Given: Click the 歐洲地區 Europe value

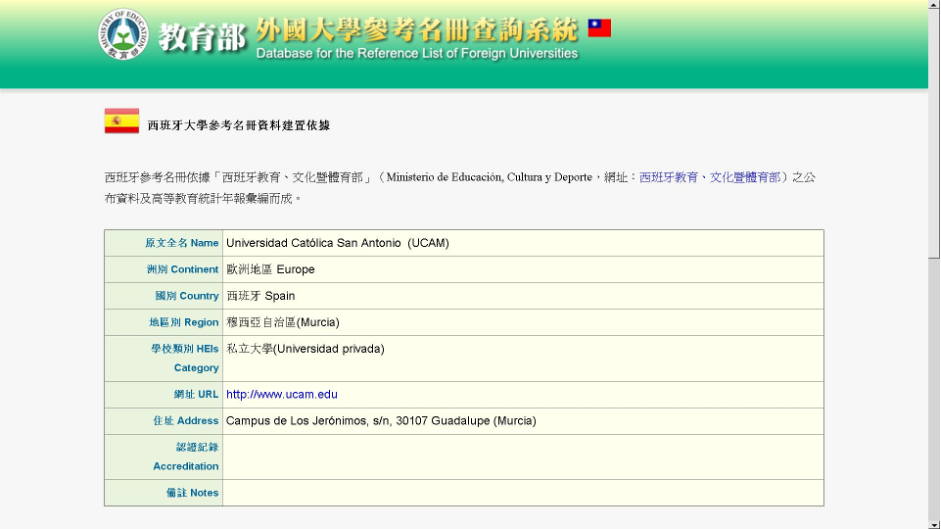Looking at the screenshot, I should (x=270, y=270).
